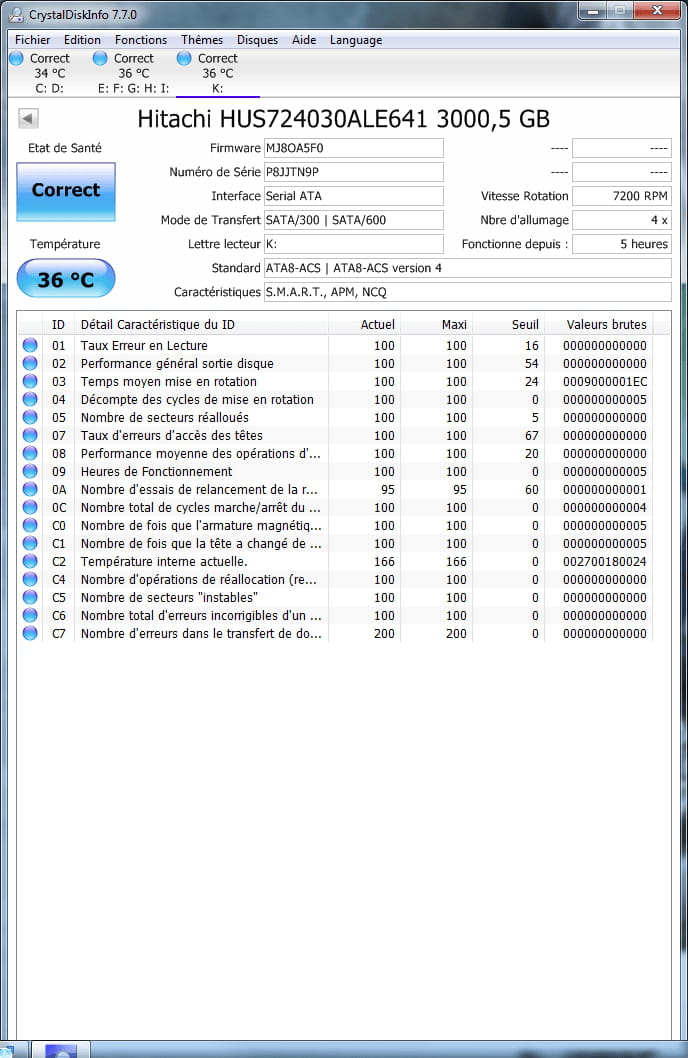Open the Thèmes menu
The image size is (688, 1058).
[202, 40]
